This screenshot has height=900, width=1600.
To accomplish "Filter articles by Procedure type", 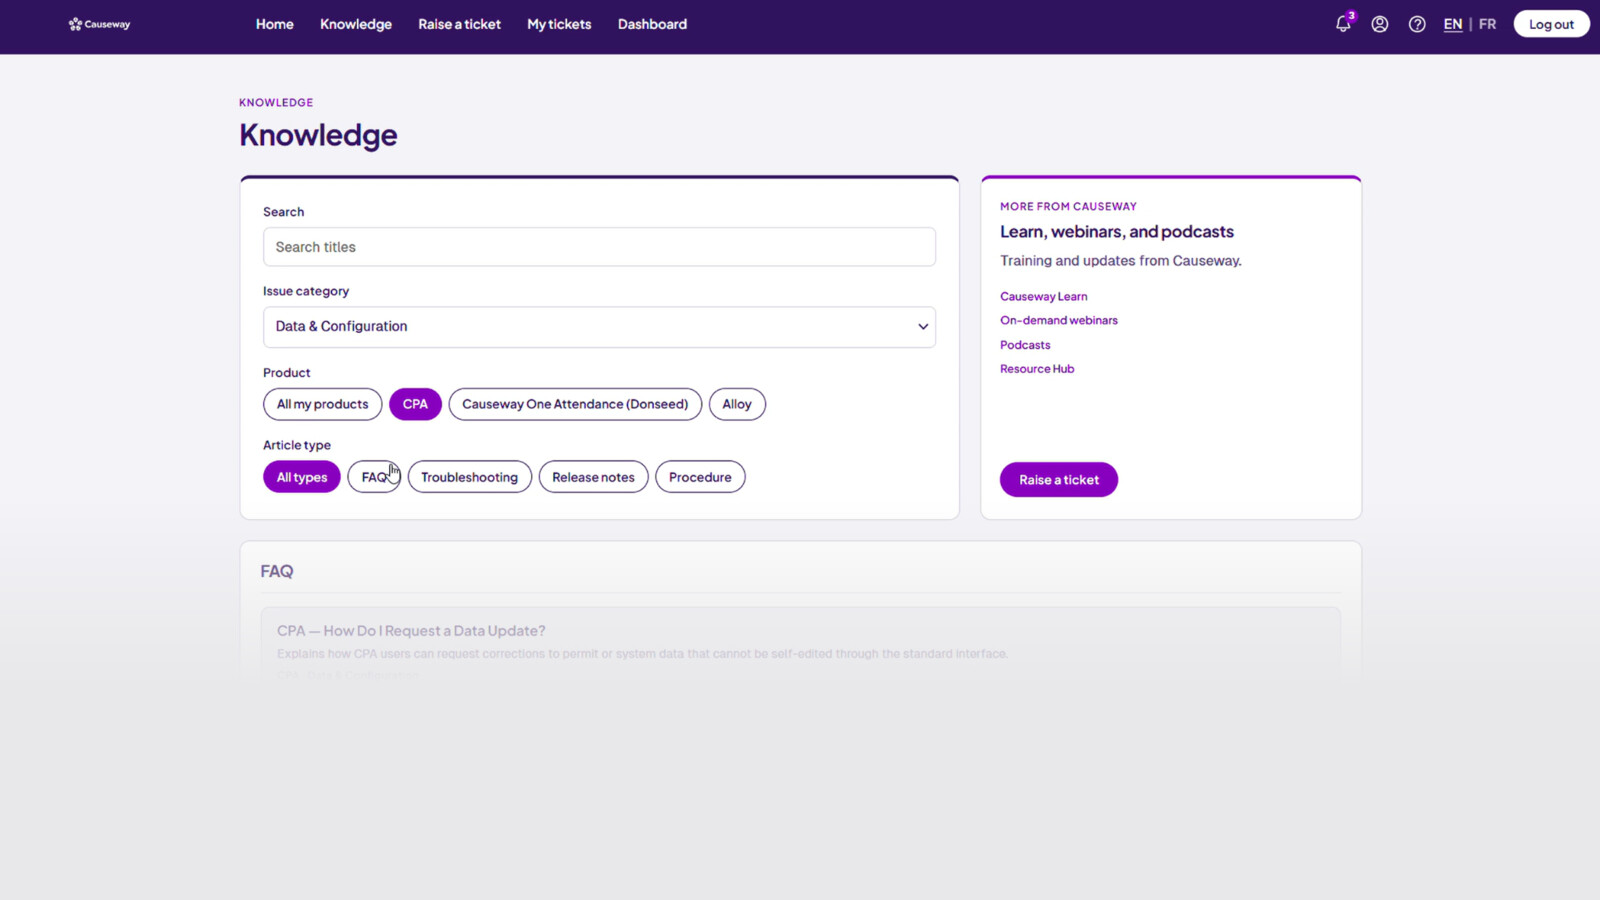I will click(700, 477).
